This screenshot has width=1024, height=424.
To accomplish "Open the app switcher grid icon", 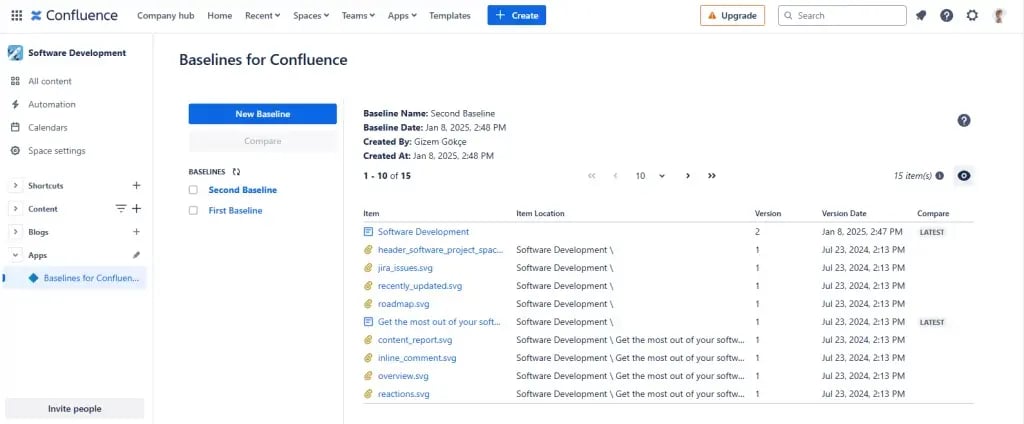I will click(16, 16).
